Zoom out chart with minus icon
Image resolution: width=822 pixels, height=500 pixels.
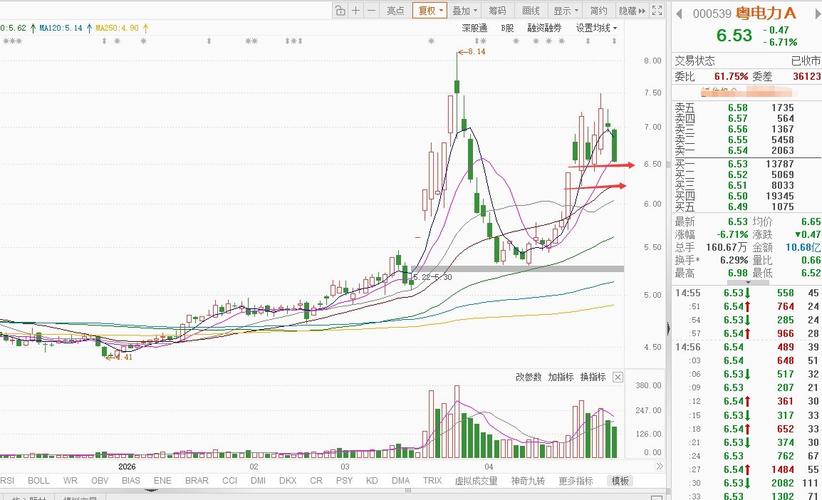371,10
